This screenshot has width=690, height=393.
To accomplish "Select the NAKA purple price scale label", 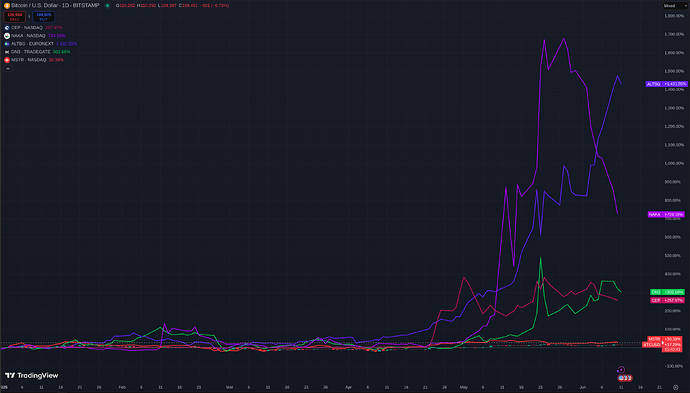I will [666, 215].
